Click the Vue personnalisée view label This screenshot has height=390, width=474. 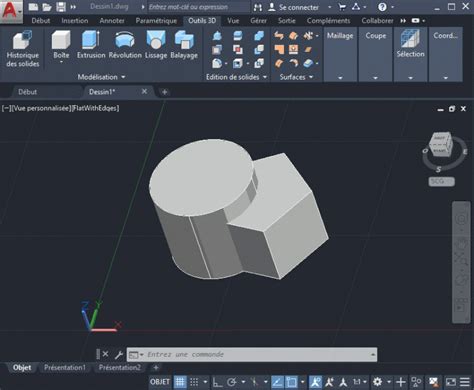pyautogui.click(x=42, y=108)
